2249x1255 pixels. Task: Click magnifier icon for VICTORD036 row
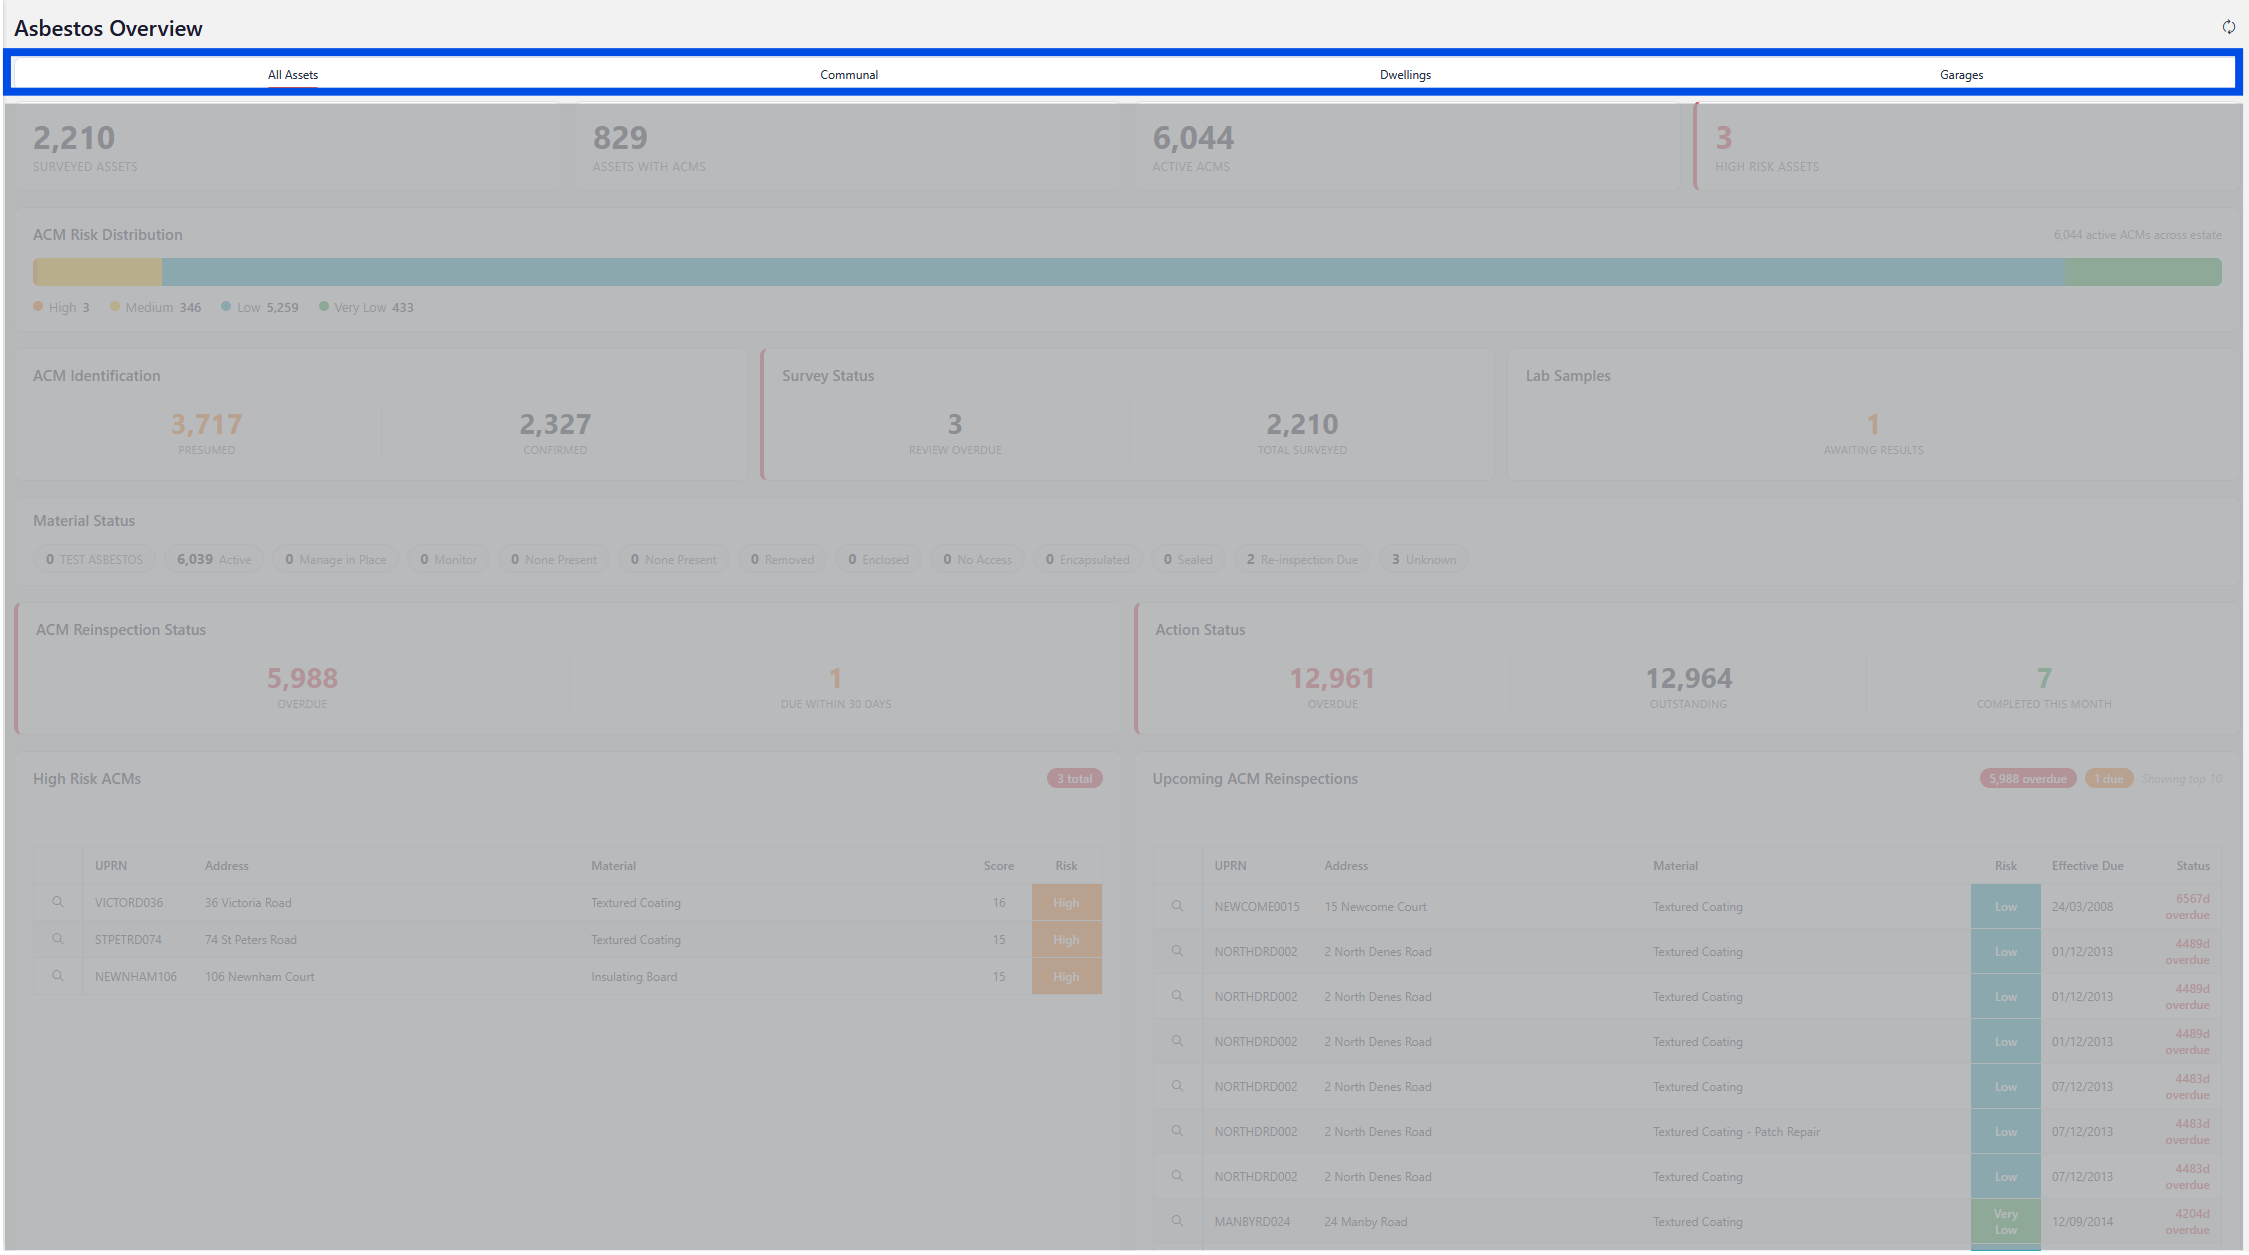(x=58, y=902)
